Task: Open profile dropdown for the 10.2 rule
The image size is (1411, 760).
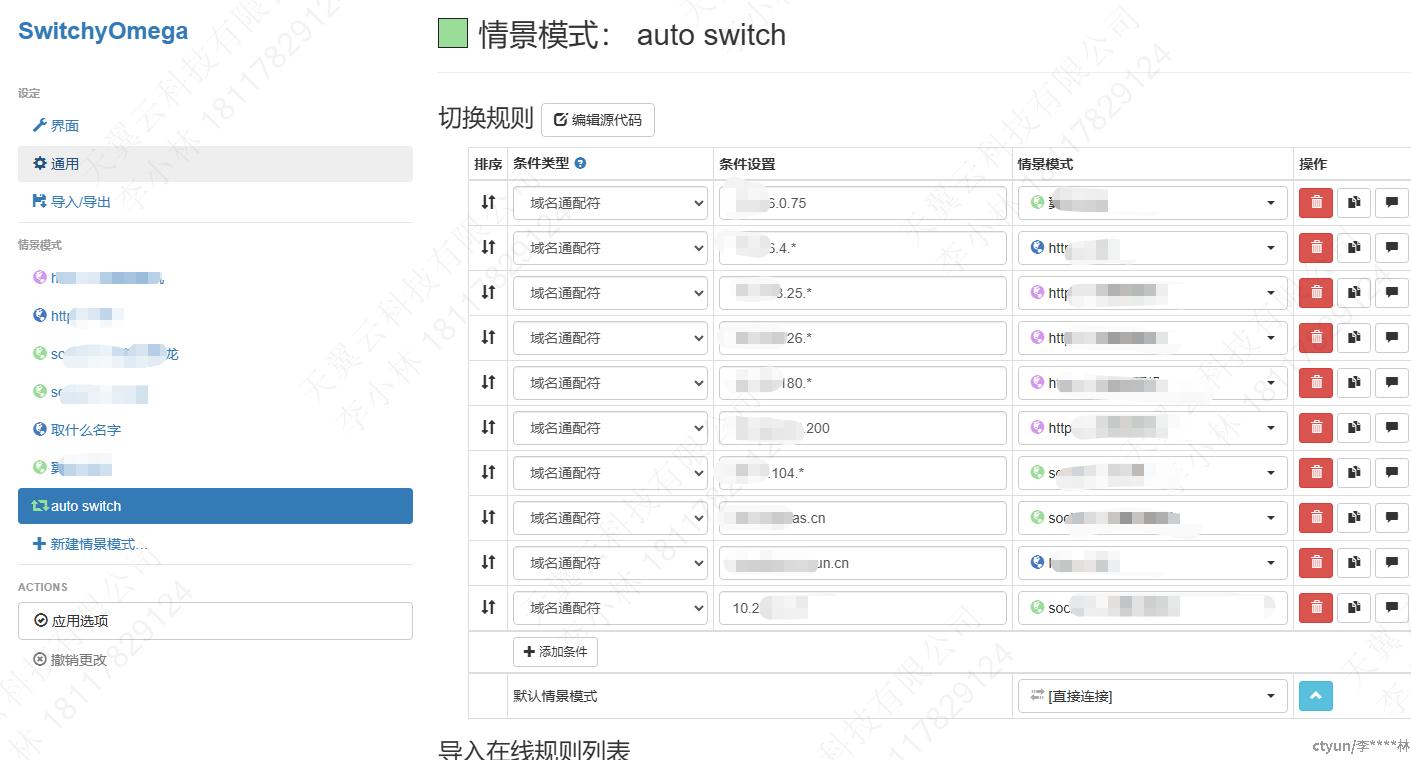Action: [x=1152, y=608]
